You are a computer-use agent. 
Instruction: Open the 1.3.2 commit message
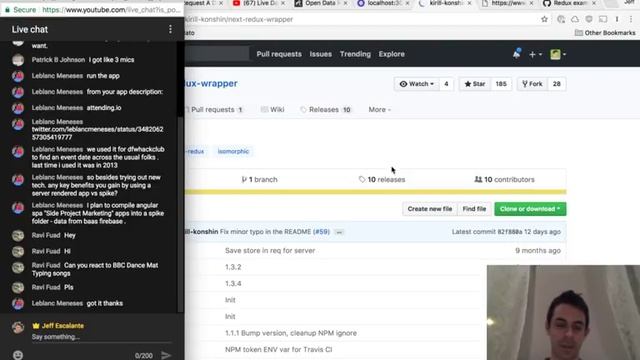233,267
